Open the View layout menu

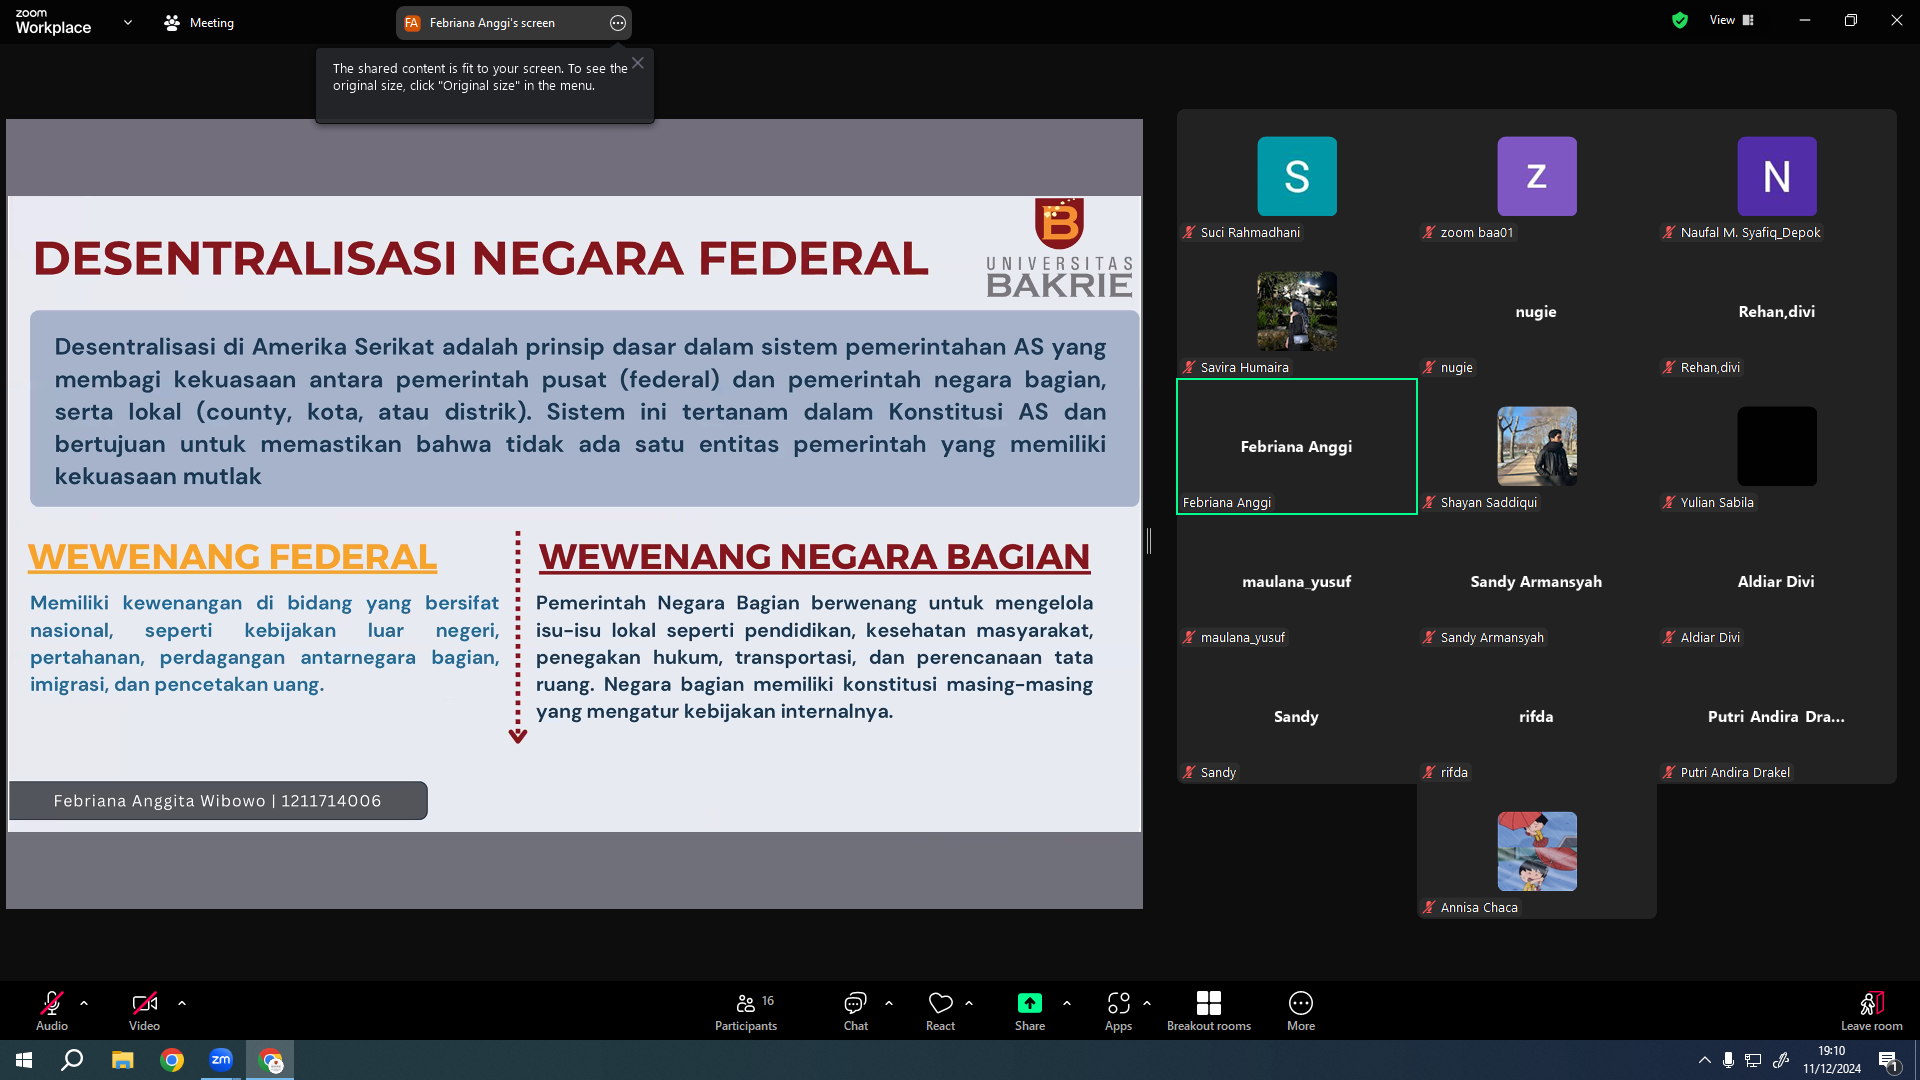coord(1732,20)
